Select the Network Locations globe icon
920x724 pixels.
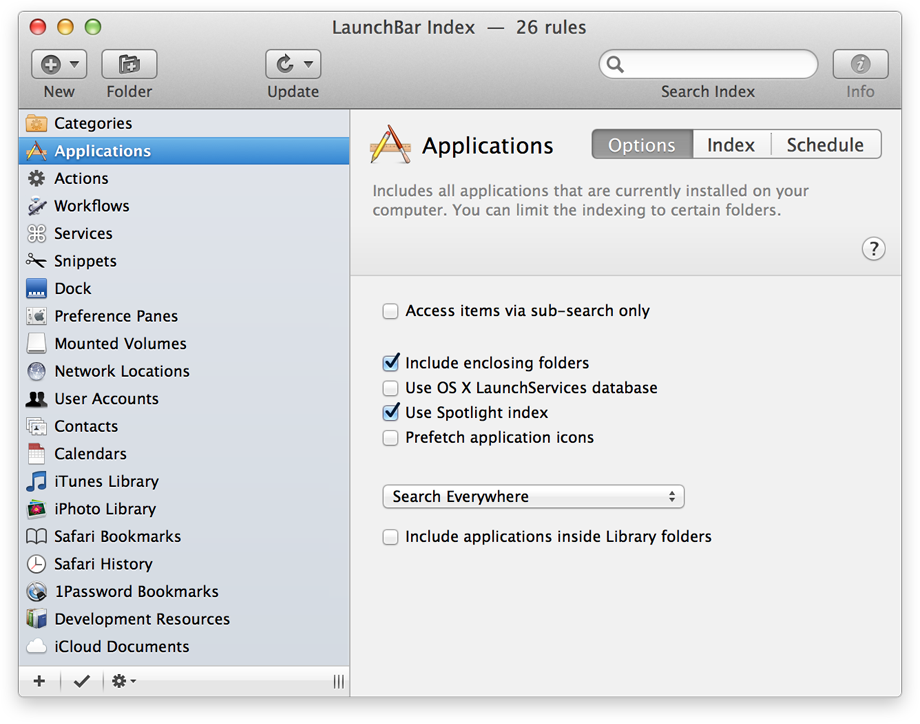coord(36,371)
